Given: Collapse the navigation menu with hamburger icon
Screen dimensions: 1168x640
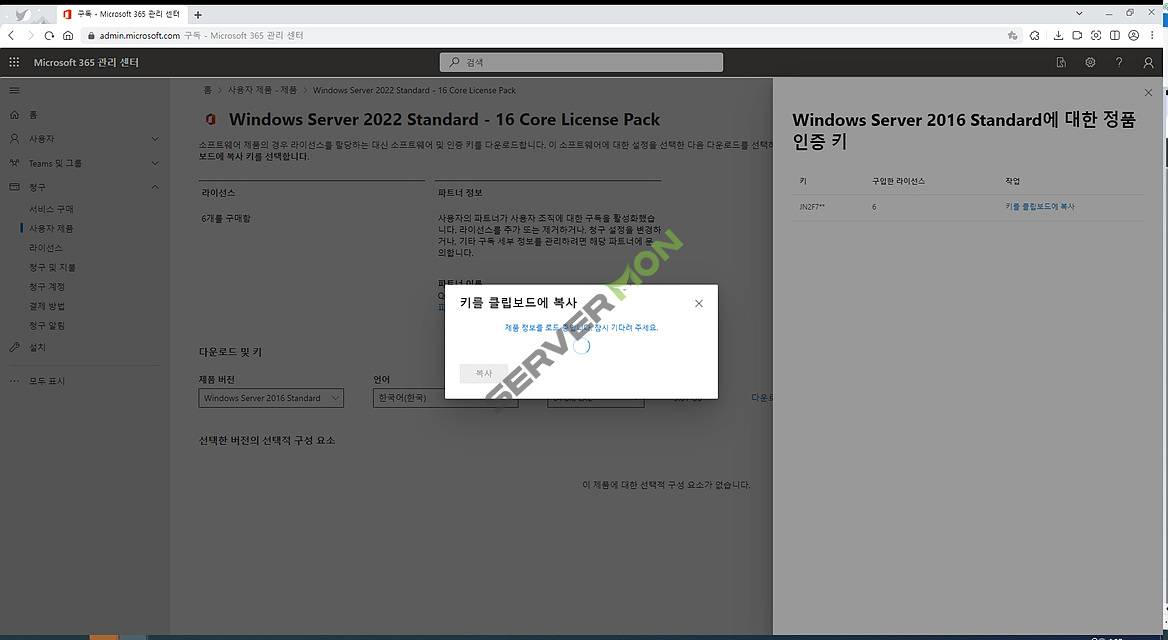Looking at the screenshot, I should click(14, 90).
